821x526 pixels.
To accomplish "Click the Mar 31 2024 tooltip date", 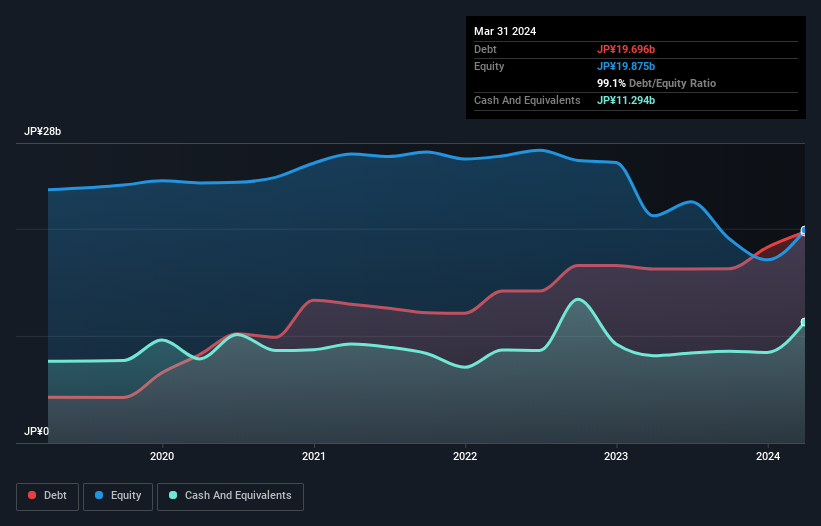I will click(505, 31).
